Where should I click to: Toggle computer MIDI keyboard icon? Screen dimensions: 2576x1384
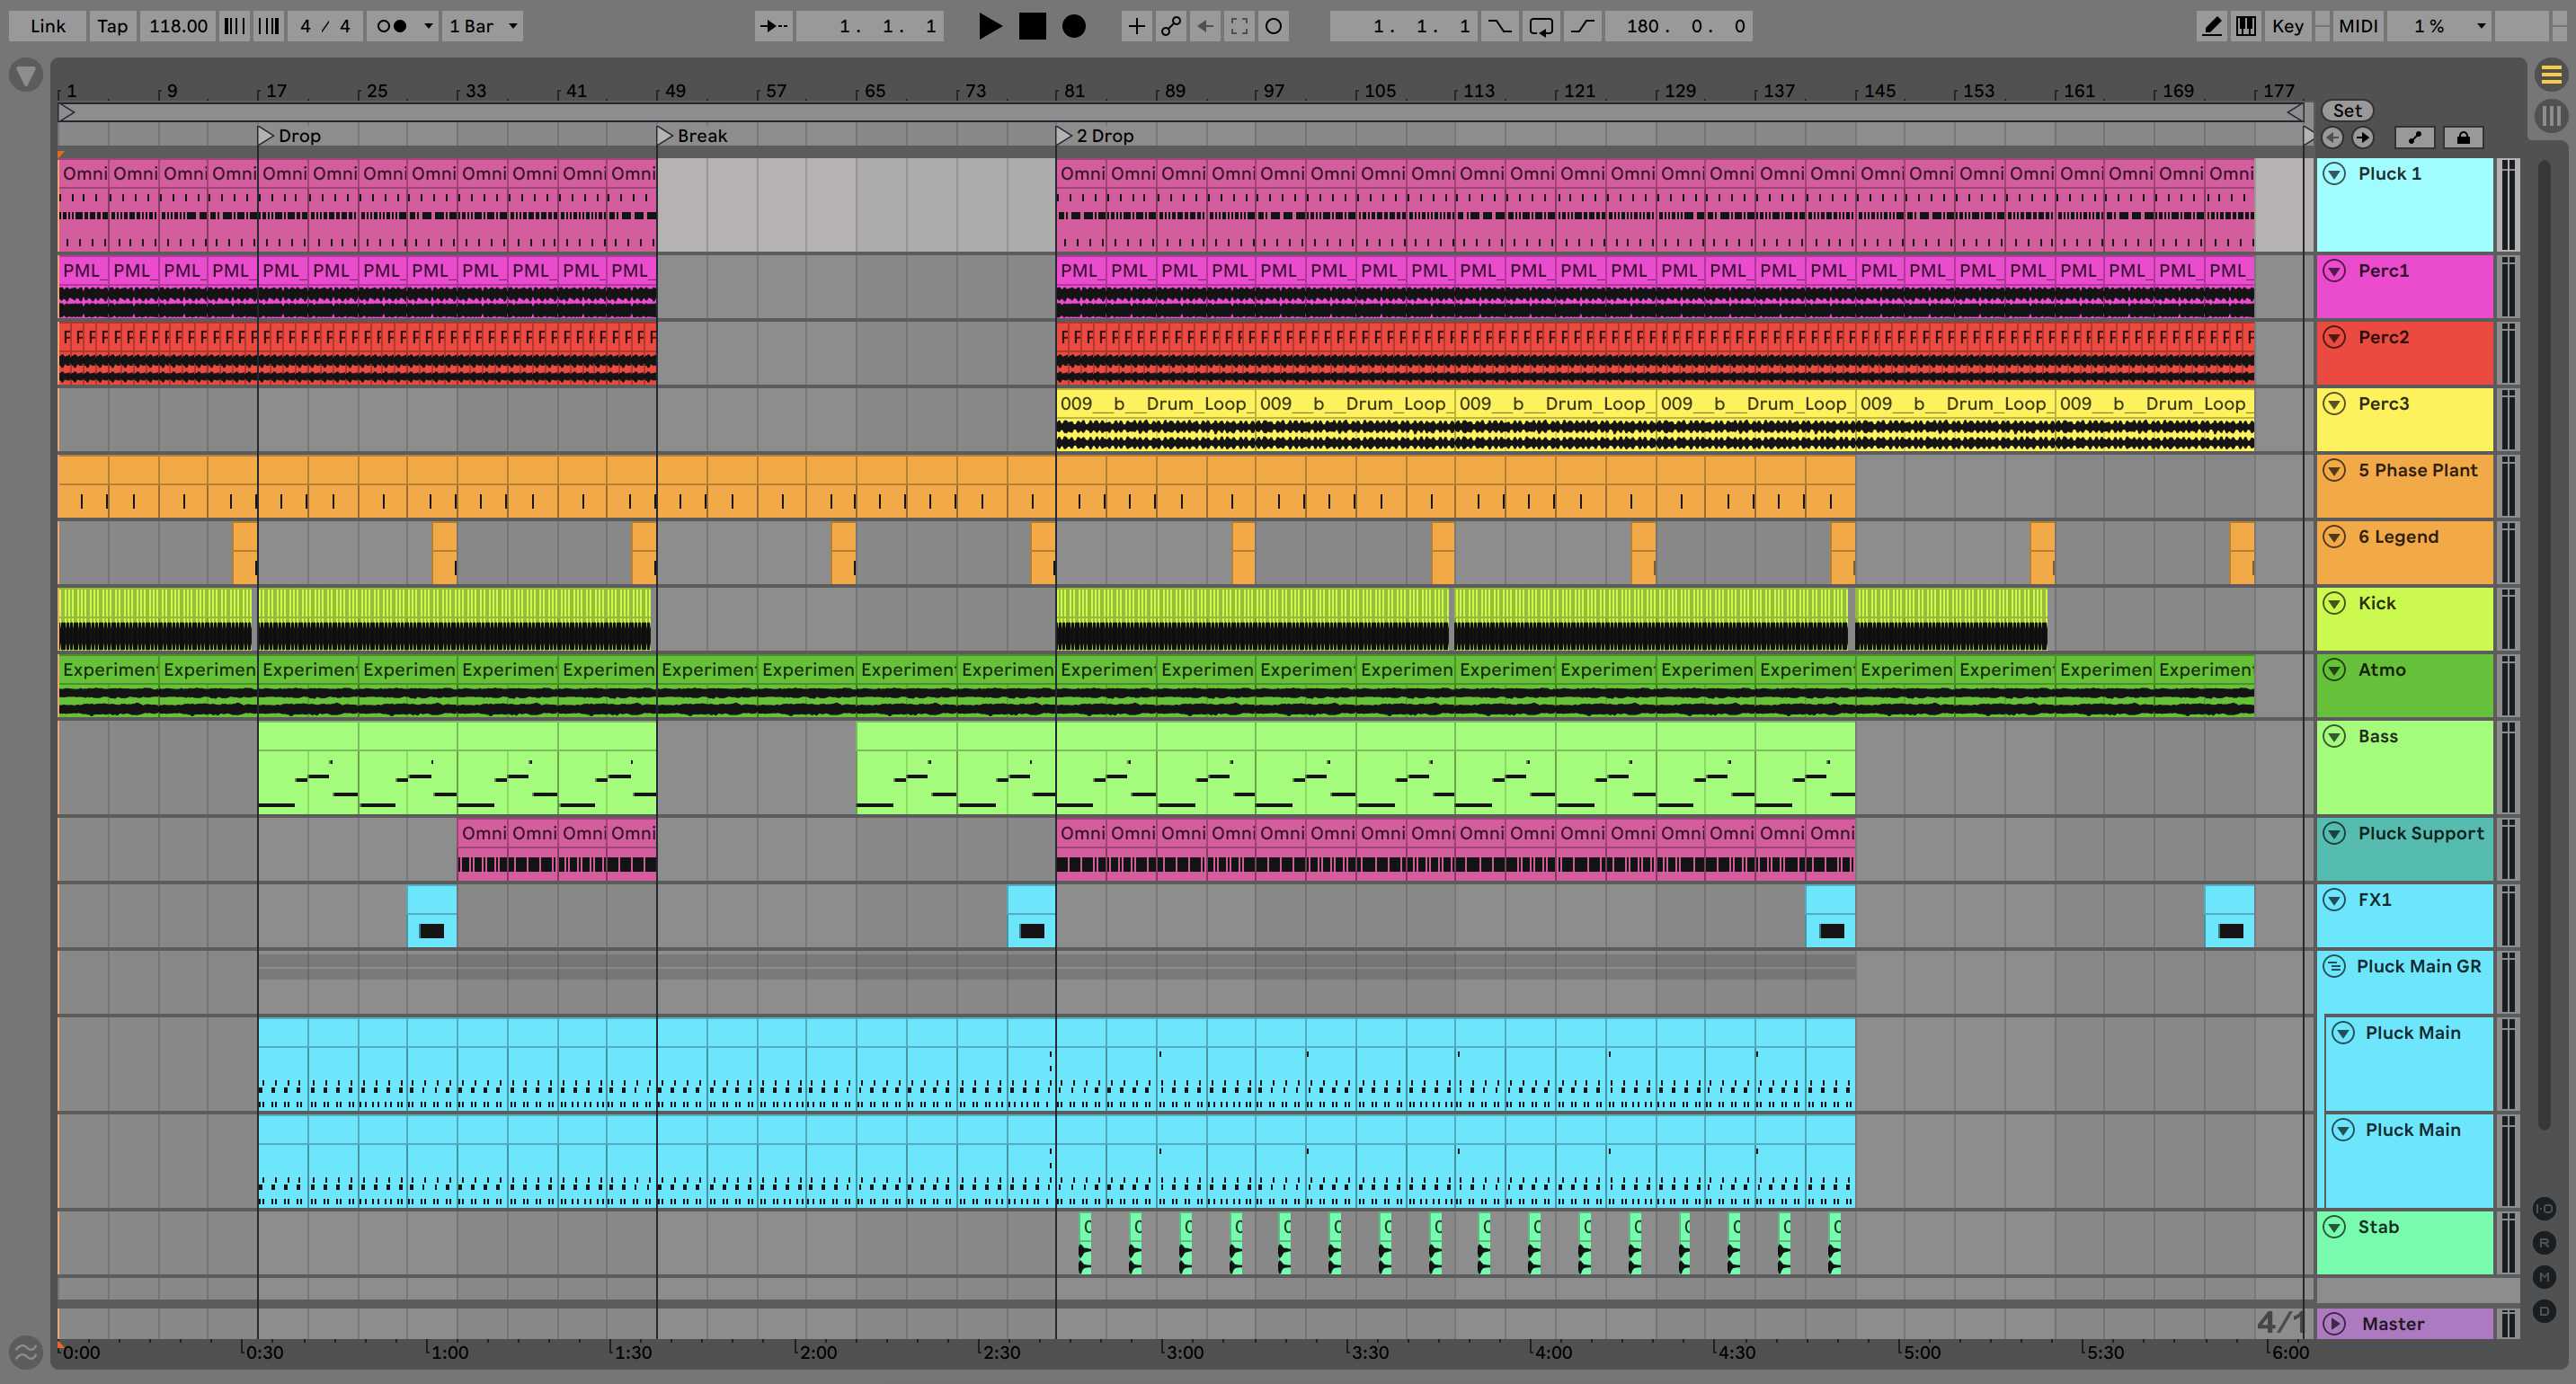tap(2245, 27)
